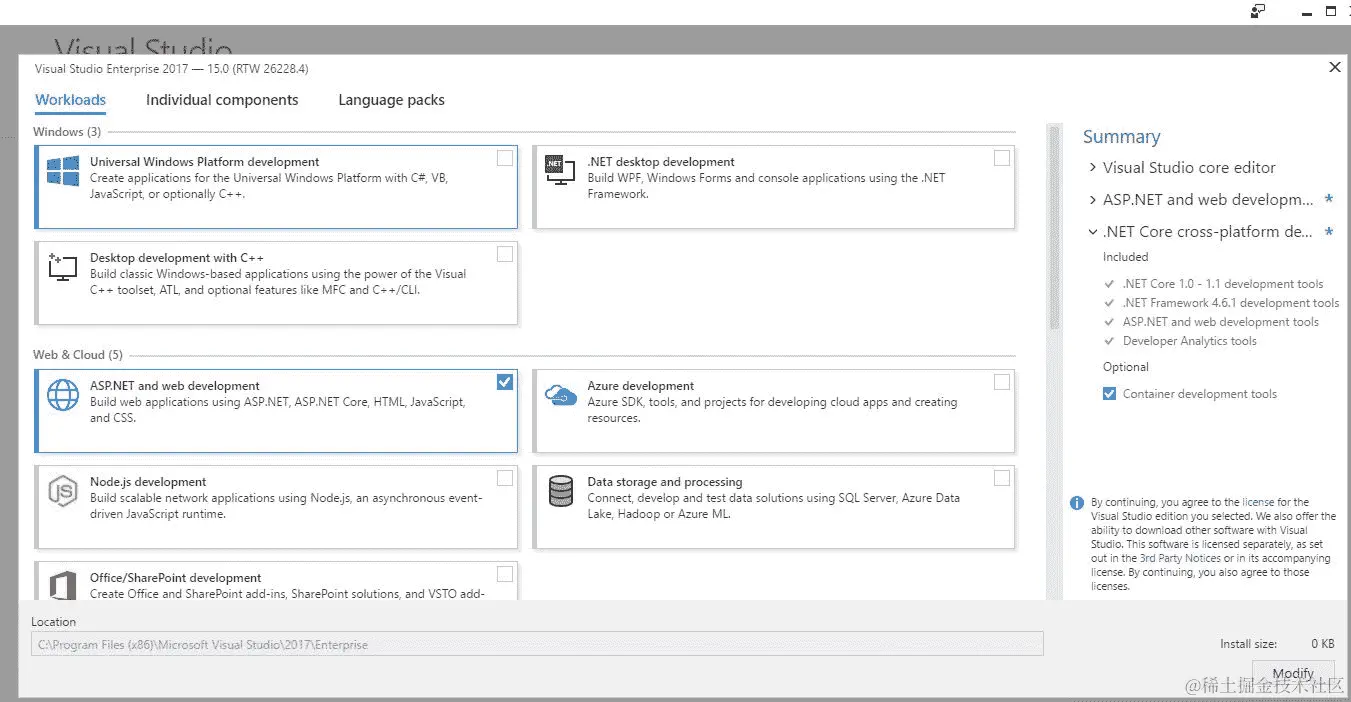Check .NET desktop development workload
The width and height of the screenshot is (1351, 702).
click(x=1002, y=158)
